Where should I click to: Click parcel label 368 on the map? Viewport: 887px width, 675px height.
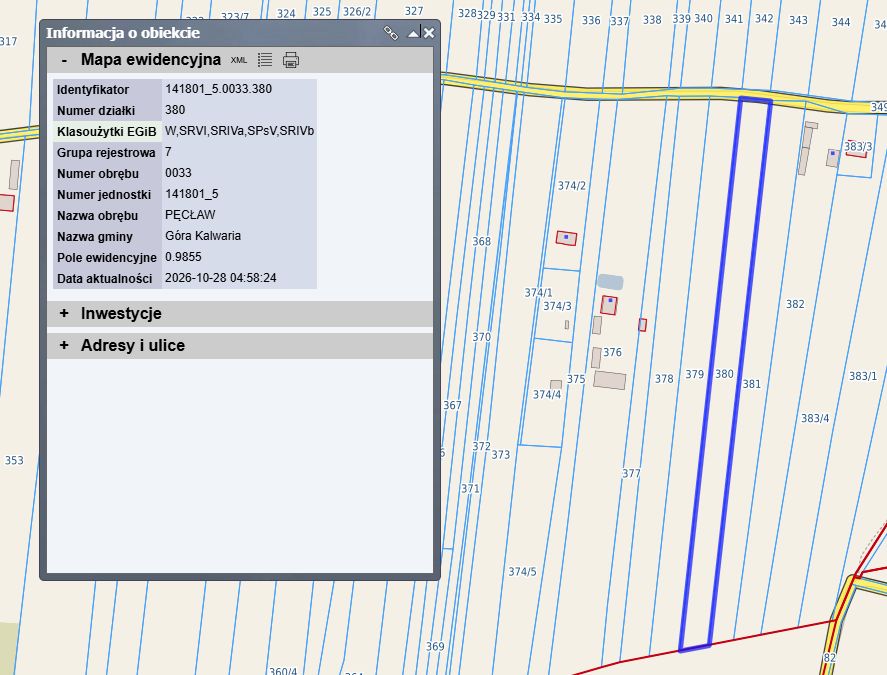click(481, 242)
